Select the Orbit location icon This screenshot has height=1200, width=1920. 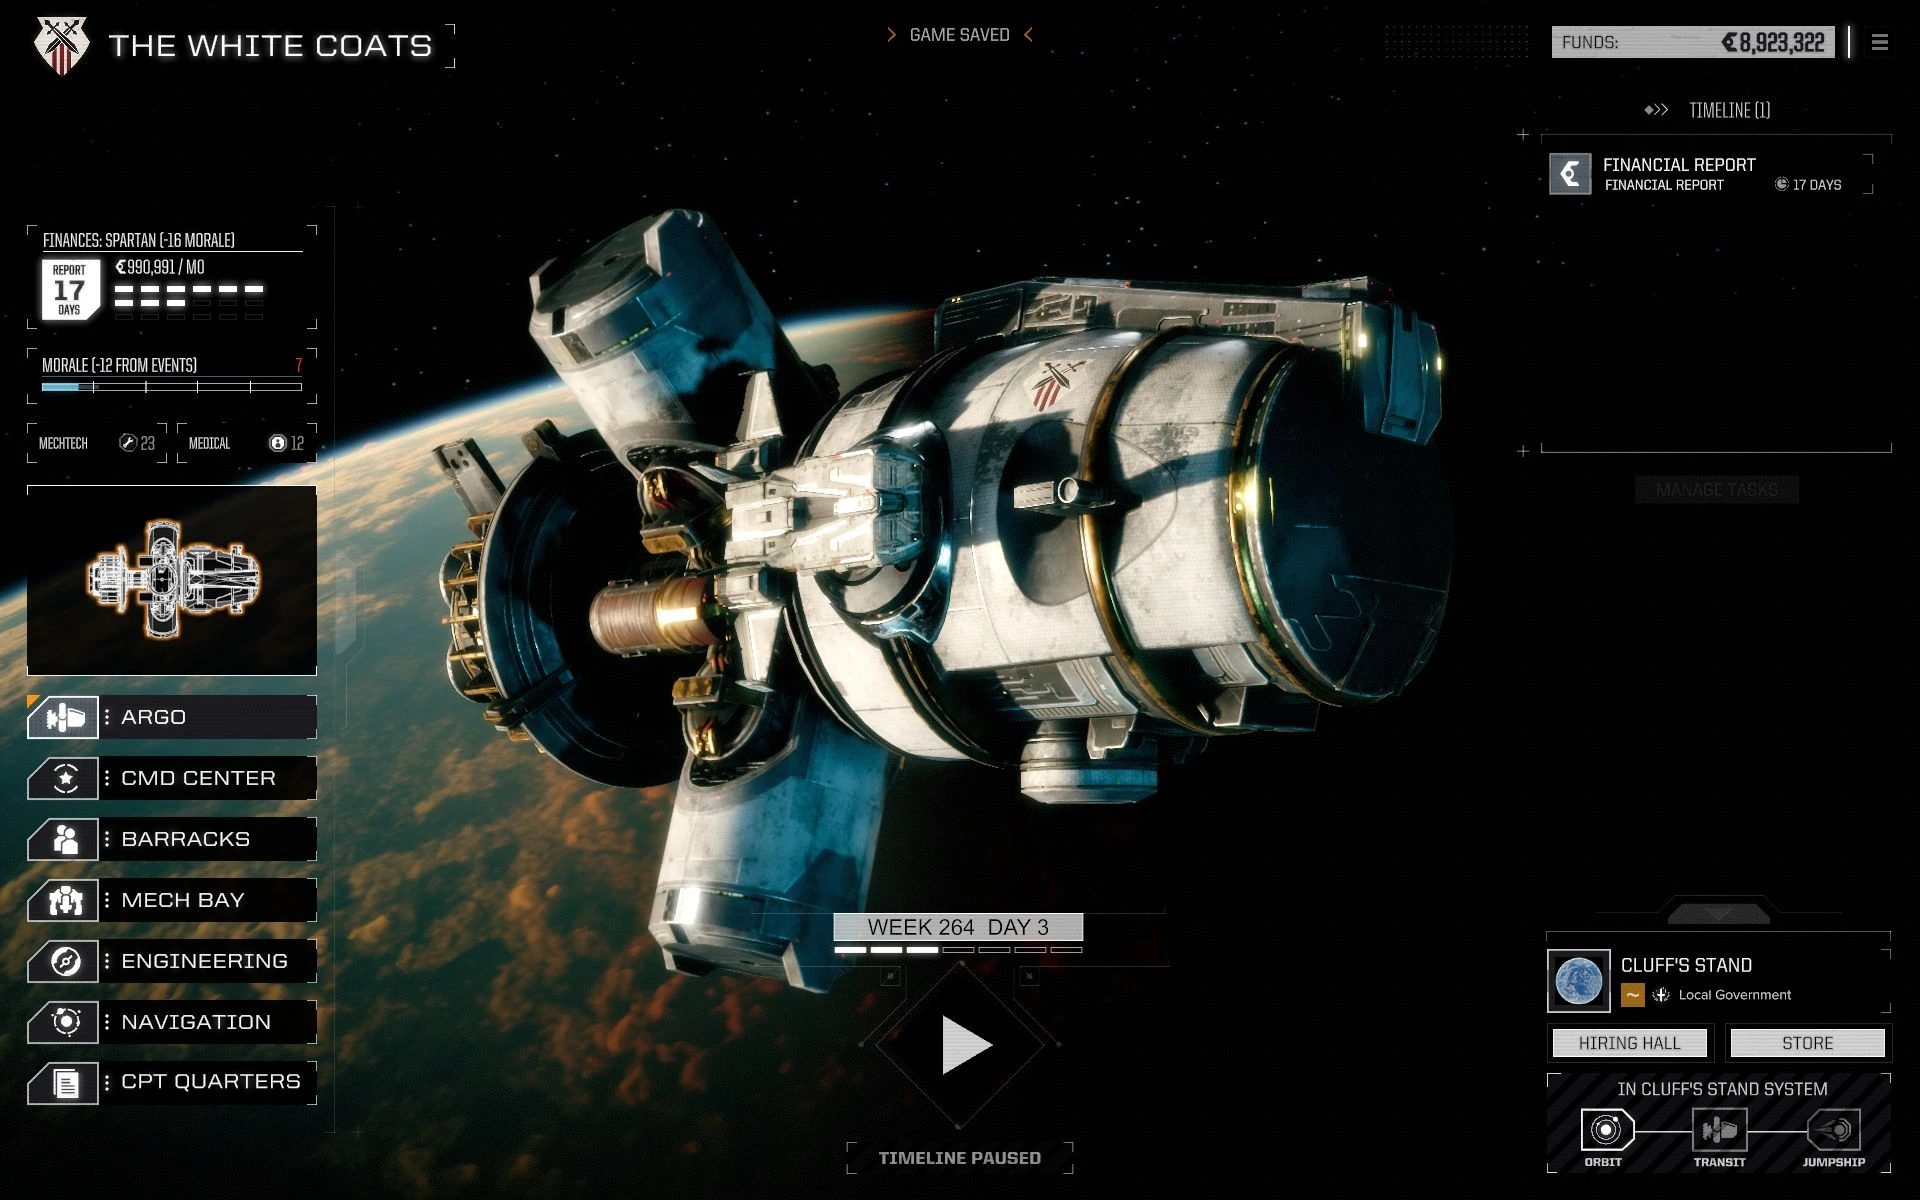point(1606,1130)
